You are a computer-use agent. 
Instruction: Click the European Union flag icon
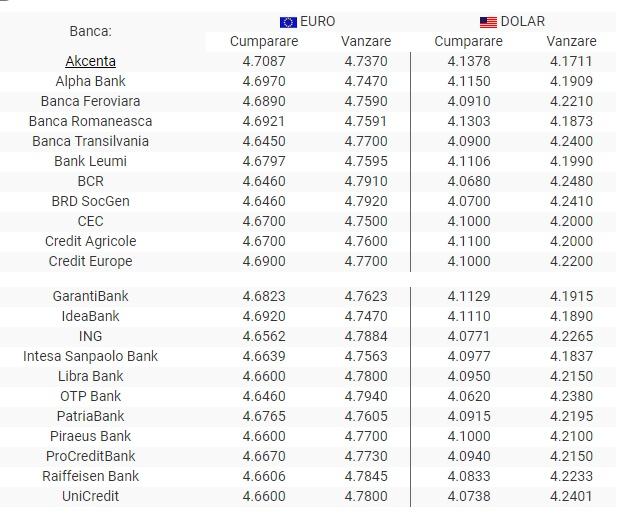point(288,21)
